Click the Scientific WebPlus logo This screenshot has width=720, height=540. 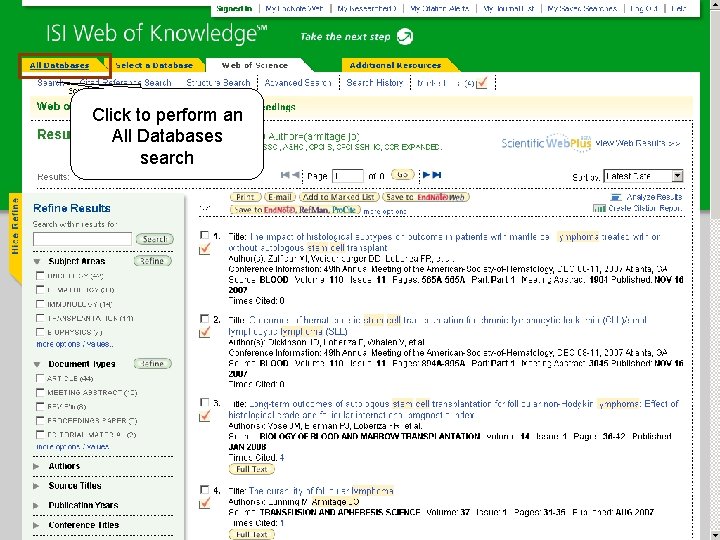[x=546, y=143]
